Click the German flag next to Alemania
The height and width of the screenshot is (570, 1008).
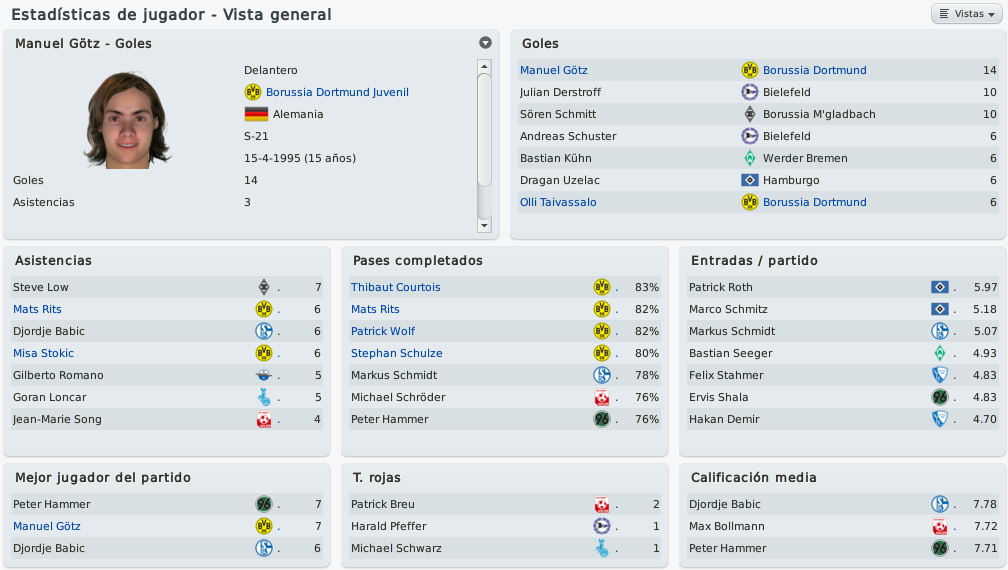(x=256, y=114)
